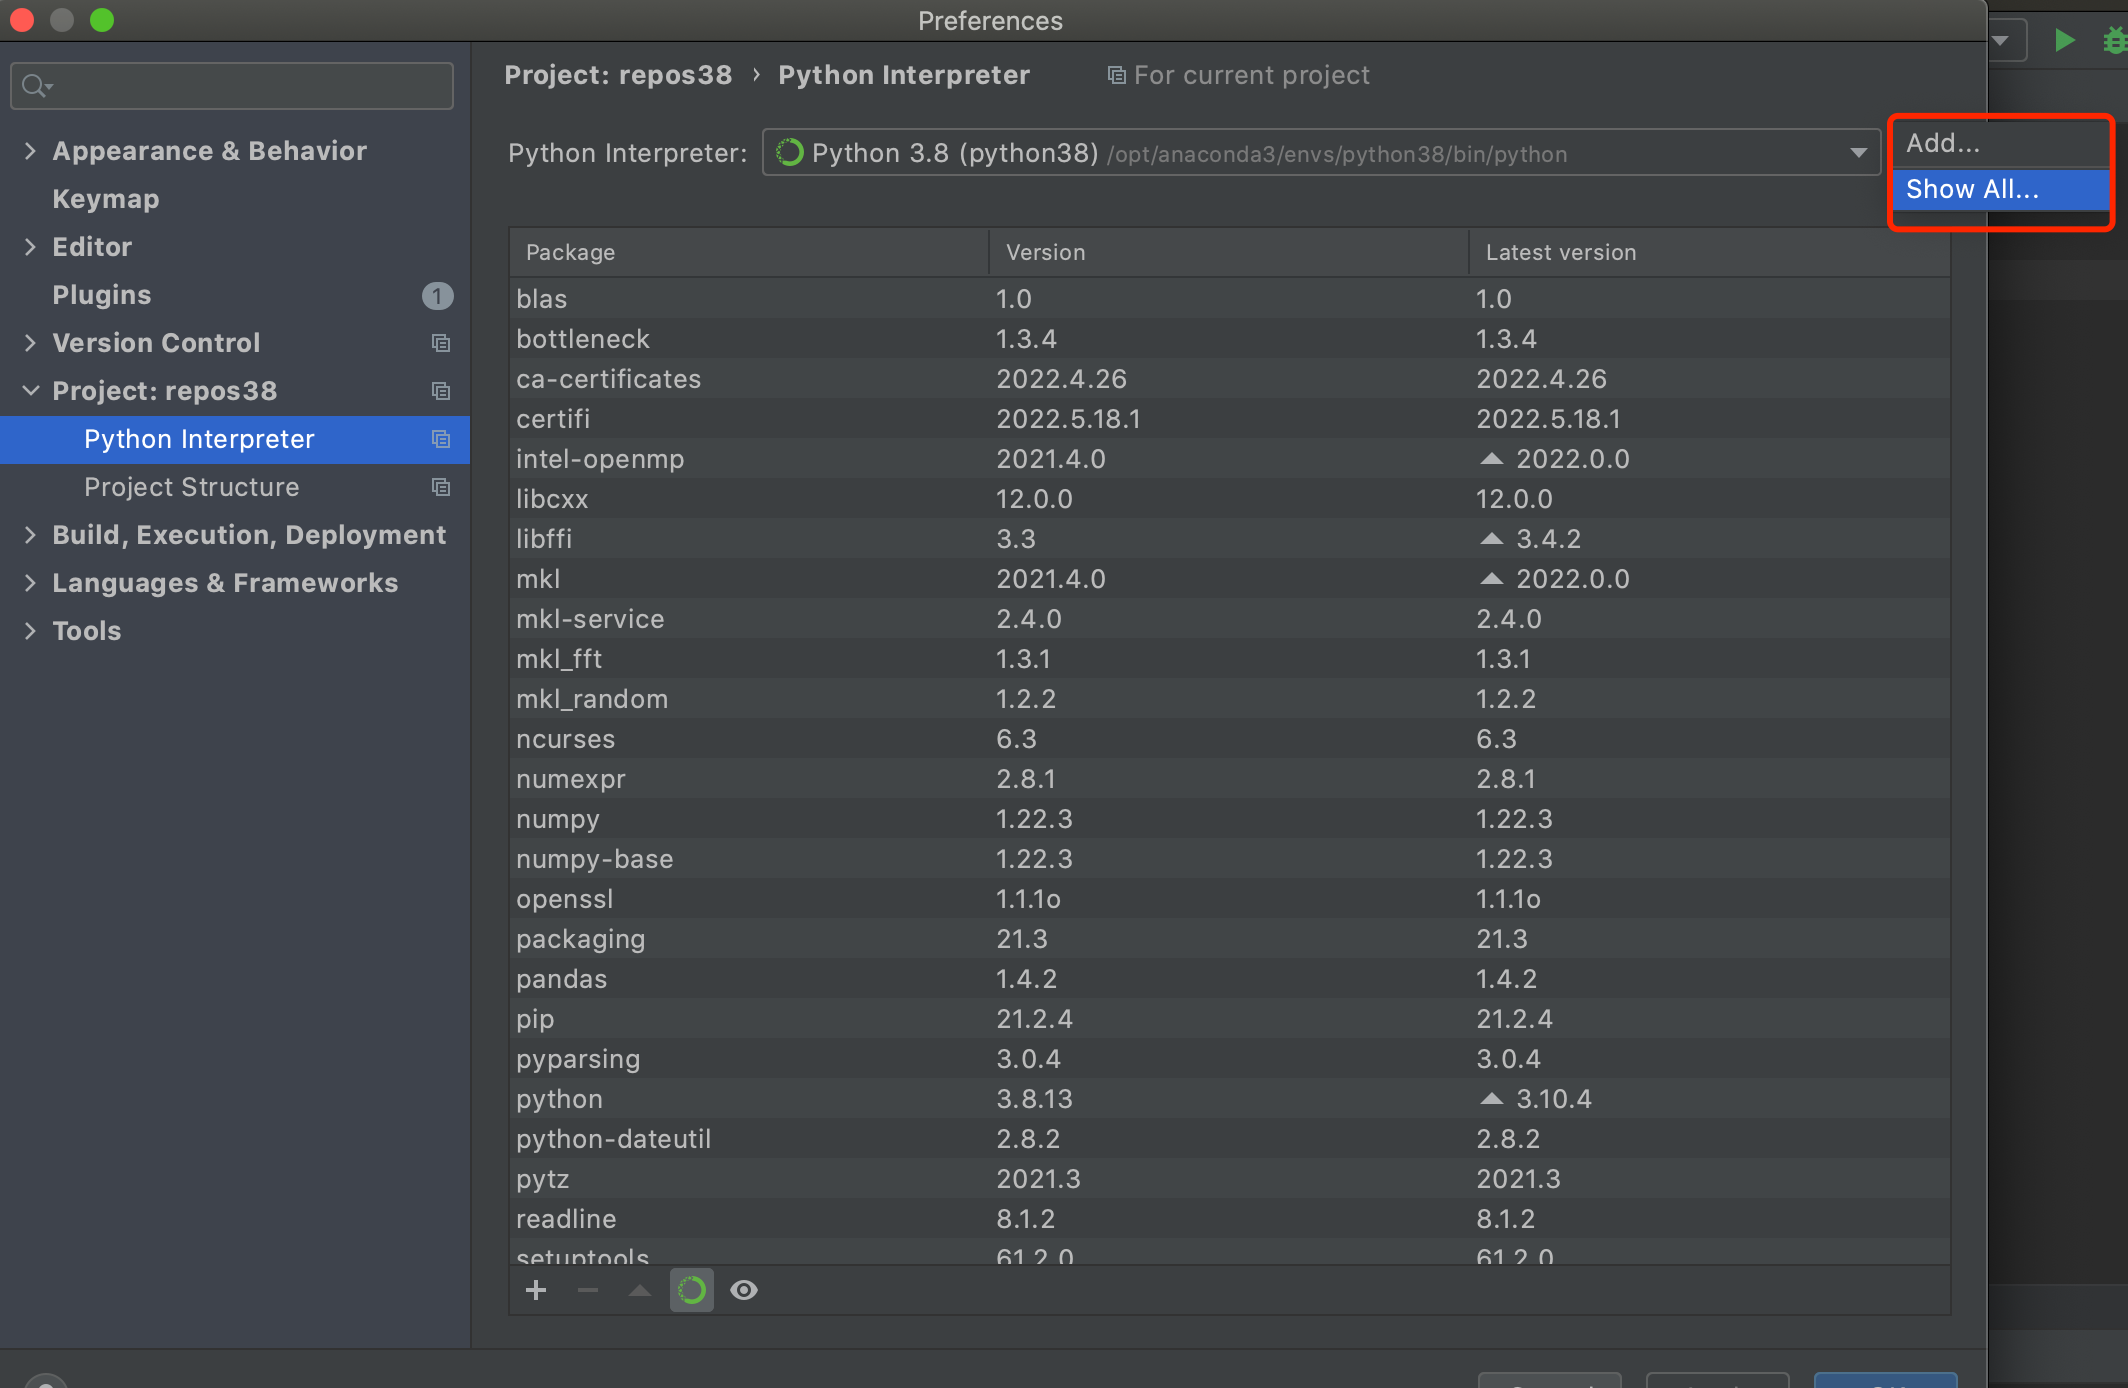This screenshot has height=1388, width=2128.
Task: Open Project Structure settings page
Action: coord(192,487)
